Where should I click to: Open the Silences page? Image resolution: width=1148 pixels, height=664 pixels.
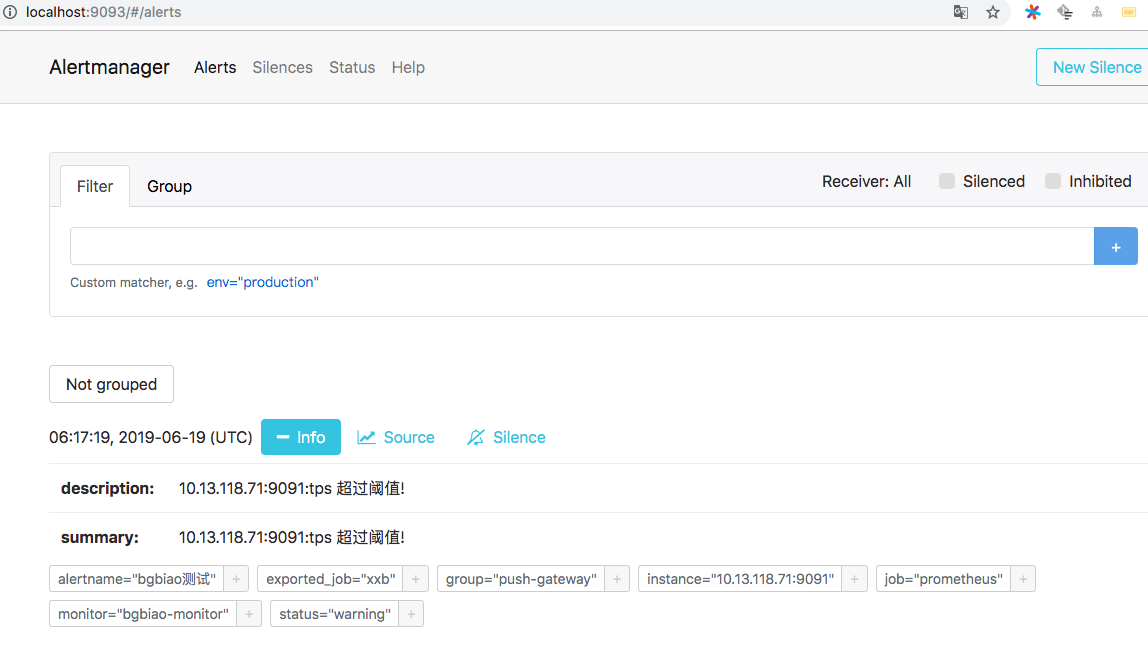pos(283,67)
